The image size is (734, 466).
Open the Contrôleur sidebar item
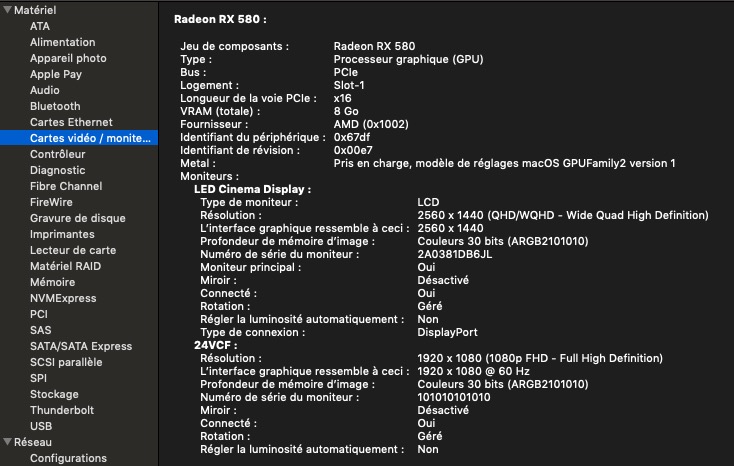(57, 154)
